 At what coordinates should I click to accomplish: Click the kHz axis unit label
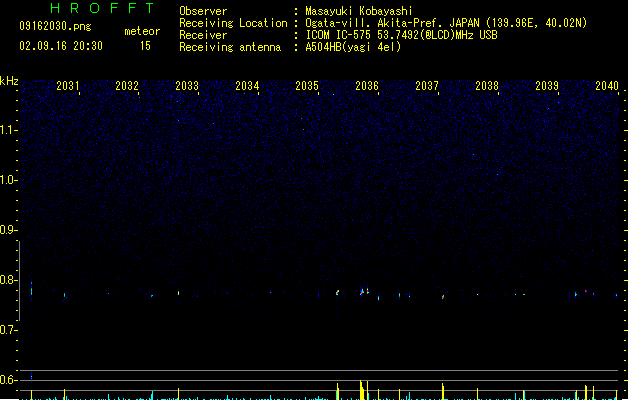[9, 81]
